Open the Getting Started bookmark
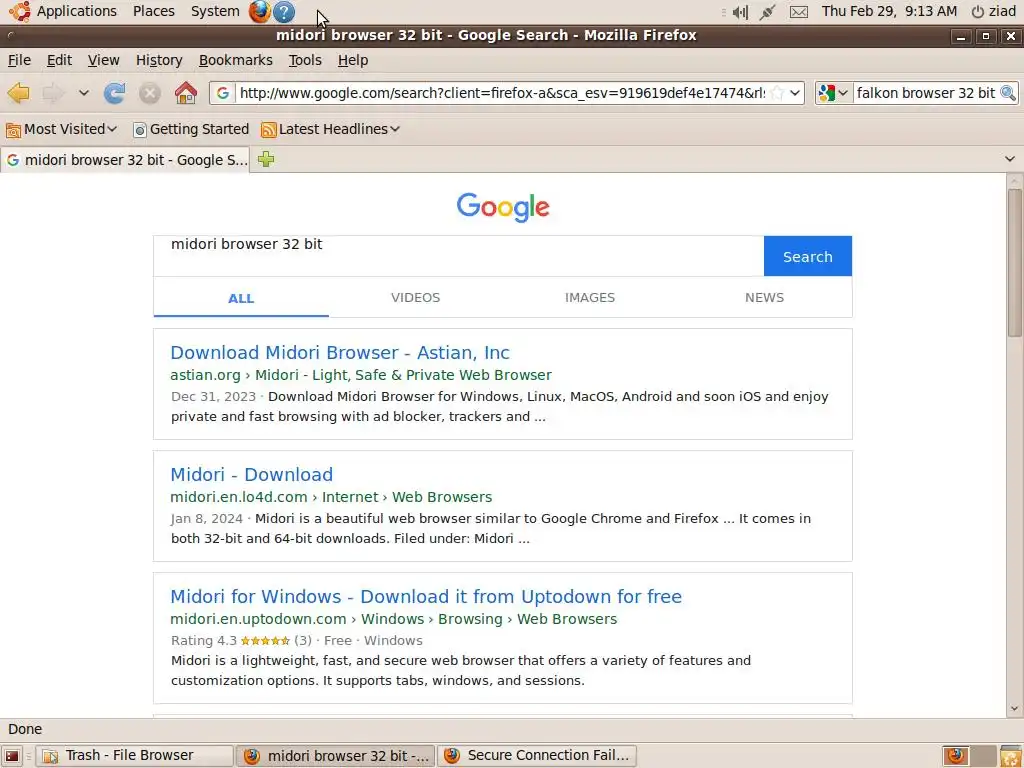The width and height of the screenshot is (1024, 768). (191, 129)
